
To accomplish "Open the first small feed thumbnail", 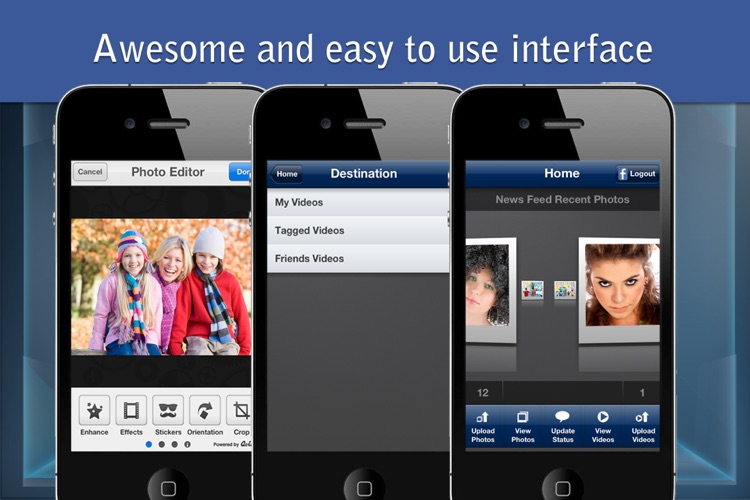I will pyautogui.click(x=532, y=289).
